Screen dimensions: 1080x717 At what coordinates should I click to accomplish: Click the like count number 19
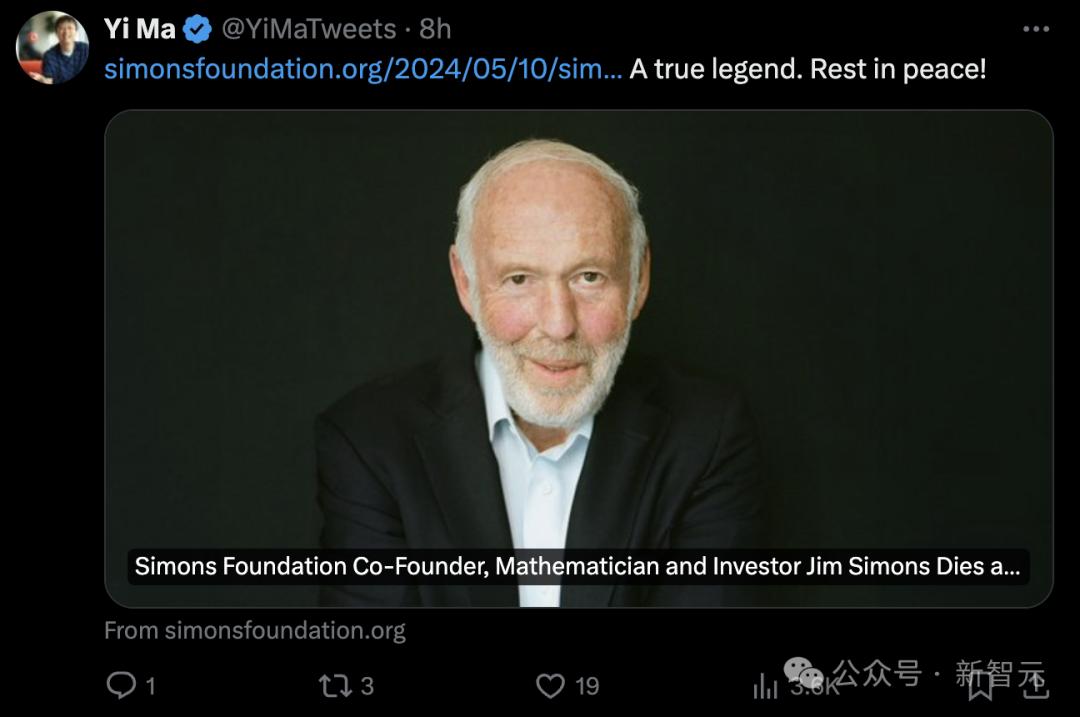587,685
